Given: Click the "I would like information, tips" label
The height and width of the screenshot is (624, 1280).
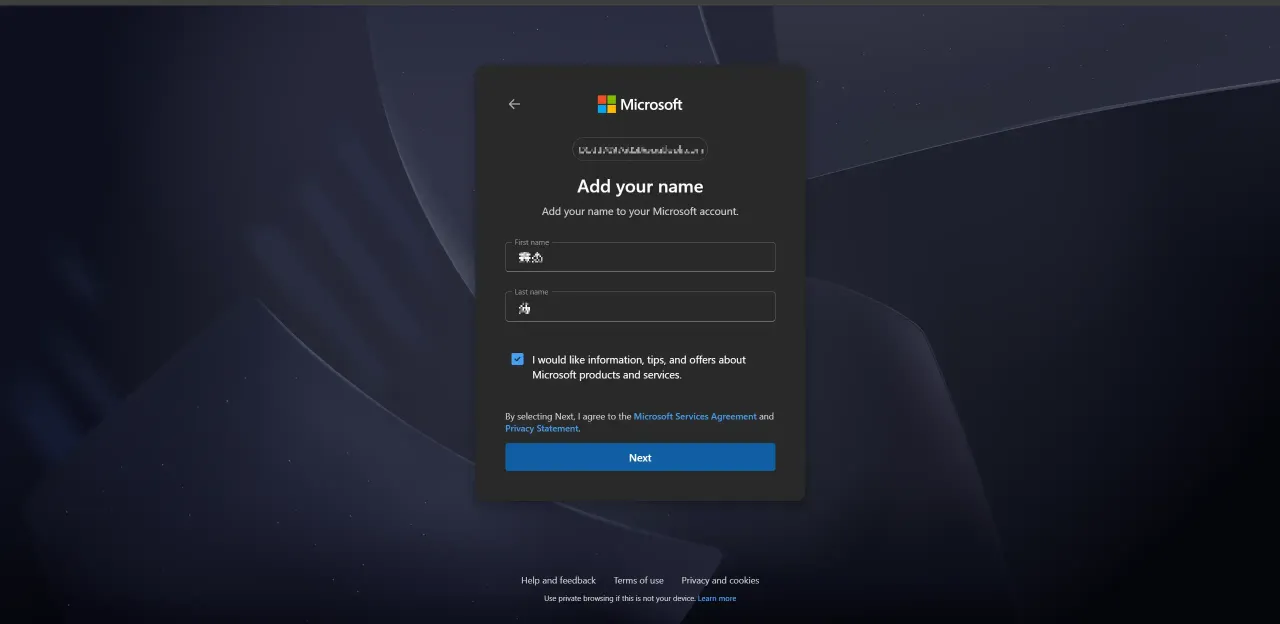Looking at the screenshot, I should [x=639, y=367].
